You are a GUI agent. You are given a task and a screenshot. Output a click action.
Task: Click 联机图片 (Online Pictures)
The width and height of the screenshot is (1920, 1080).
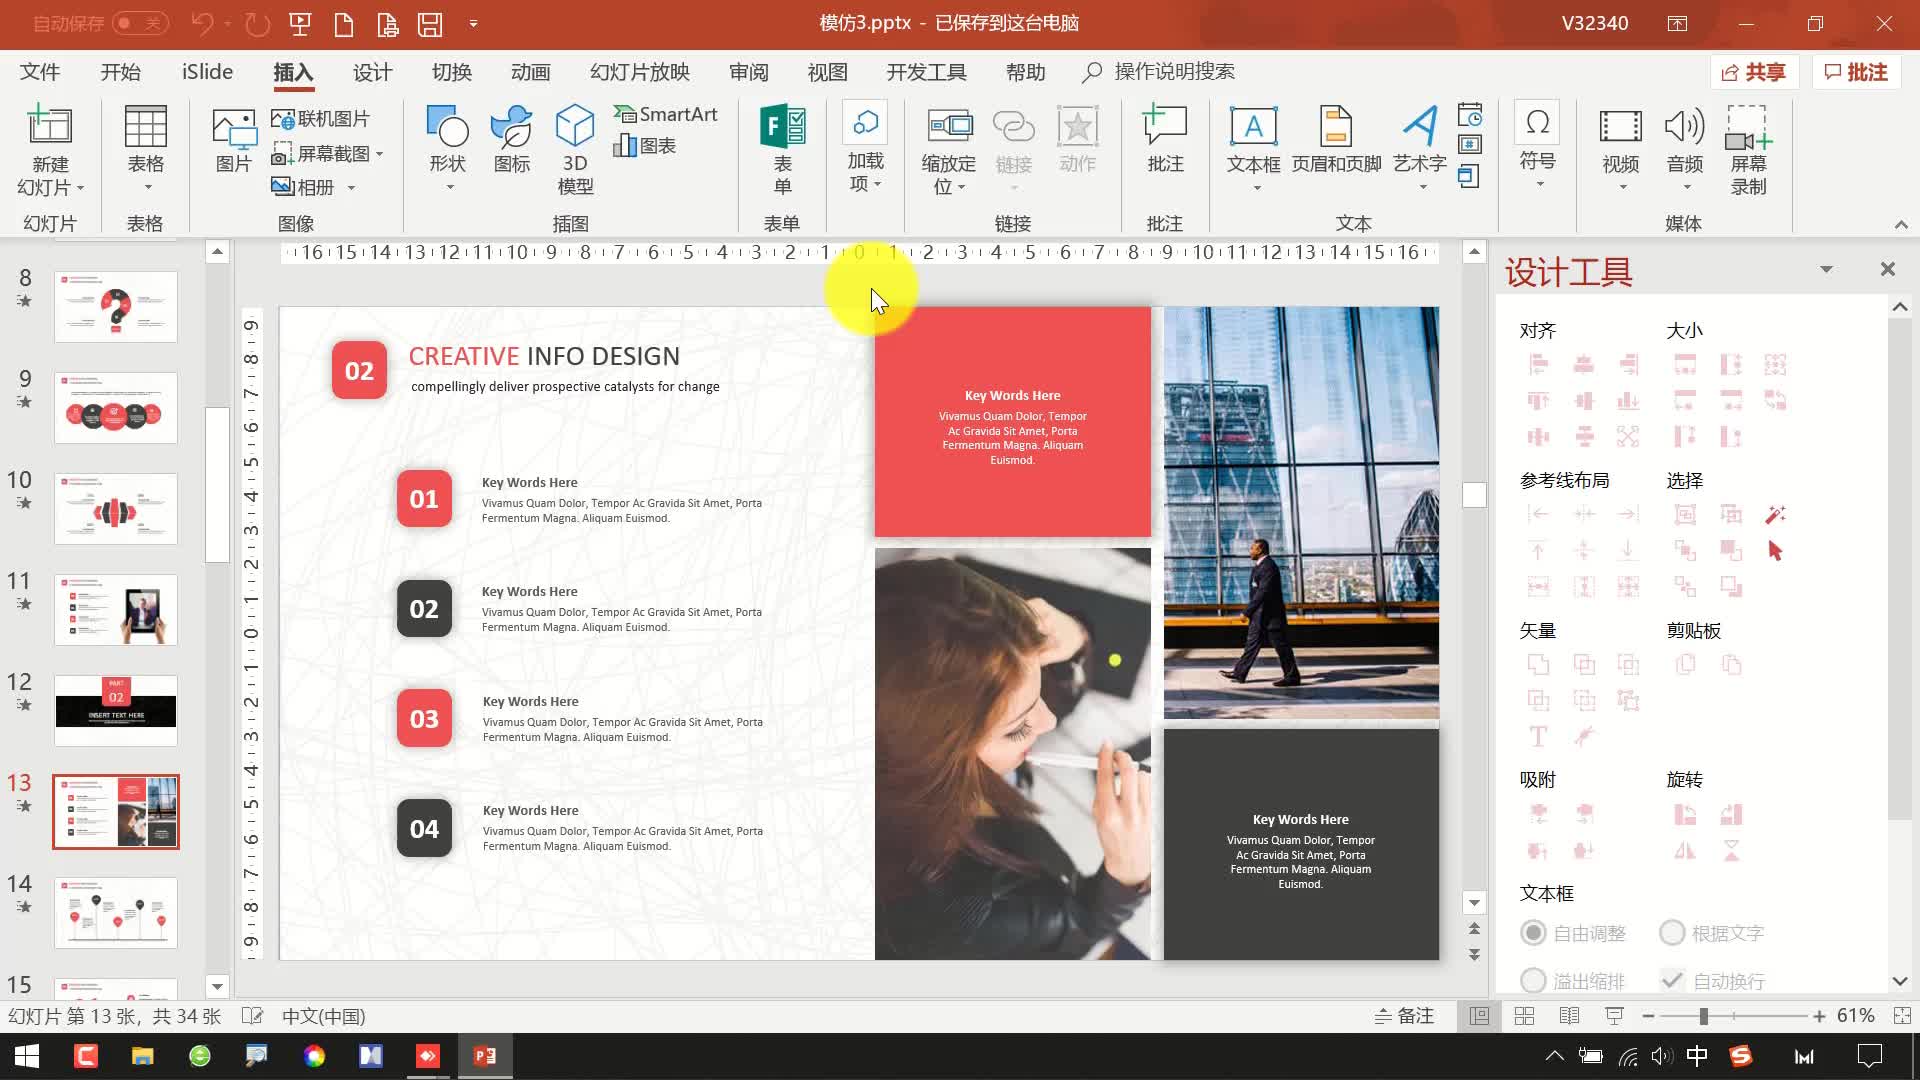[x=321, y=119]
